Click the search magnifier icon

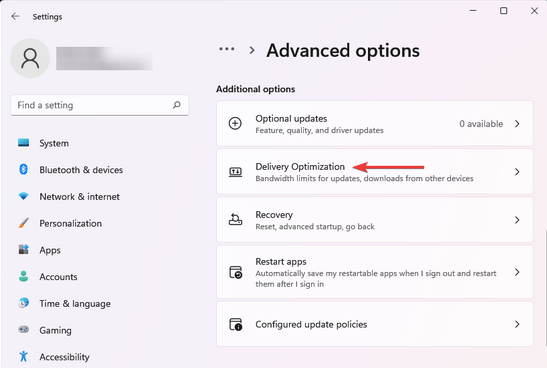177,105
